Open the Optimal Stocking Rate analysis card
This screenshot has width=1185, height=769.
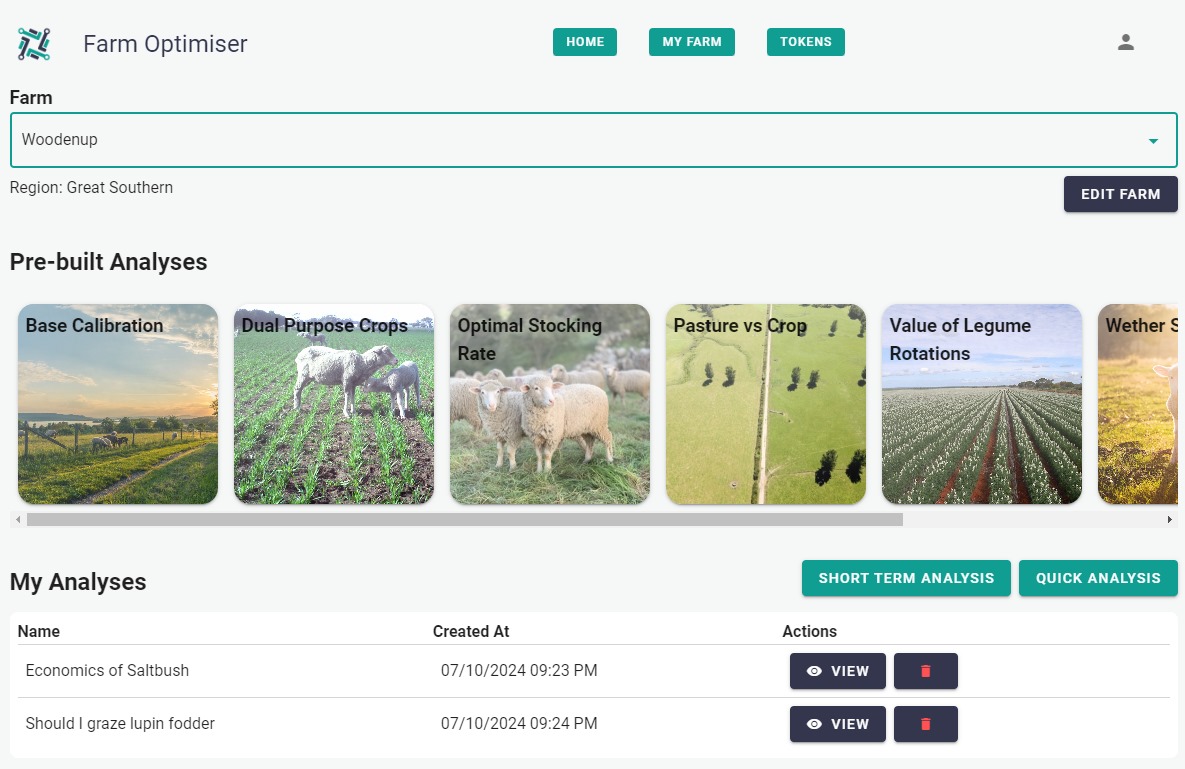point(549,404)
